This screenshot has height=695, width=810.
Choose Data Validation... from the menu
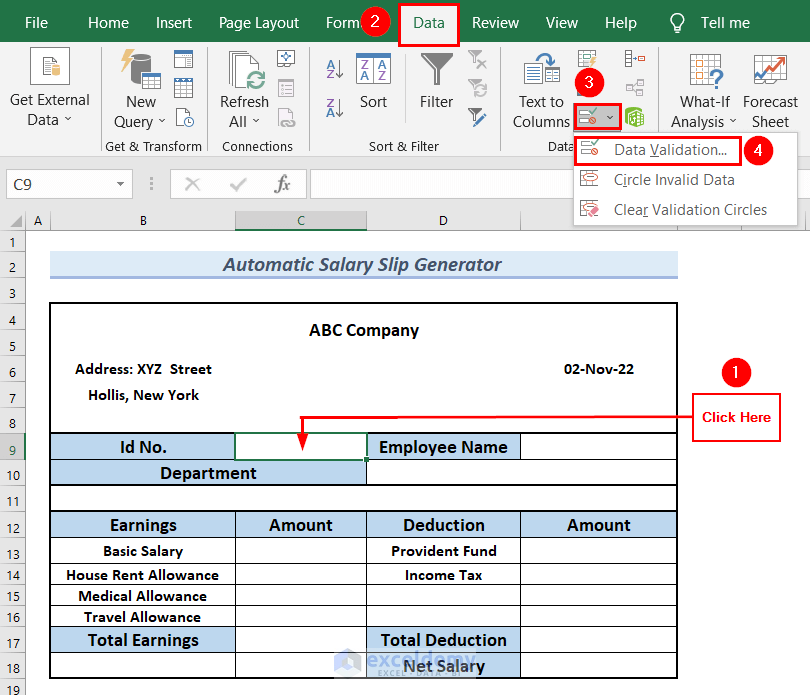point(670,150)
